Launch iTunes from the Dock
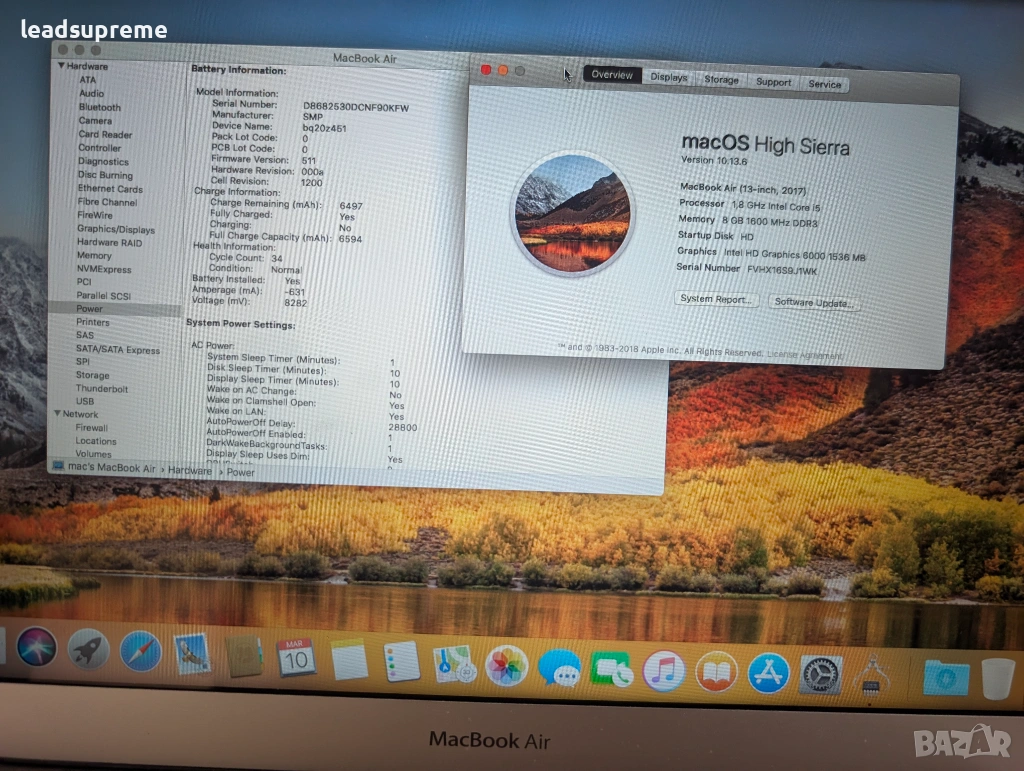Viewport: 1024px width, 771px height. tap(664, 670)
